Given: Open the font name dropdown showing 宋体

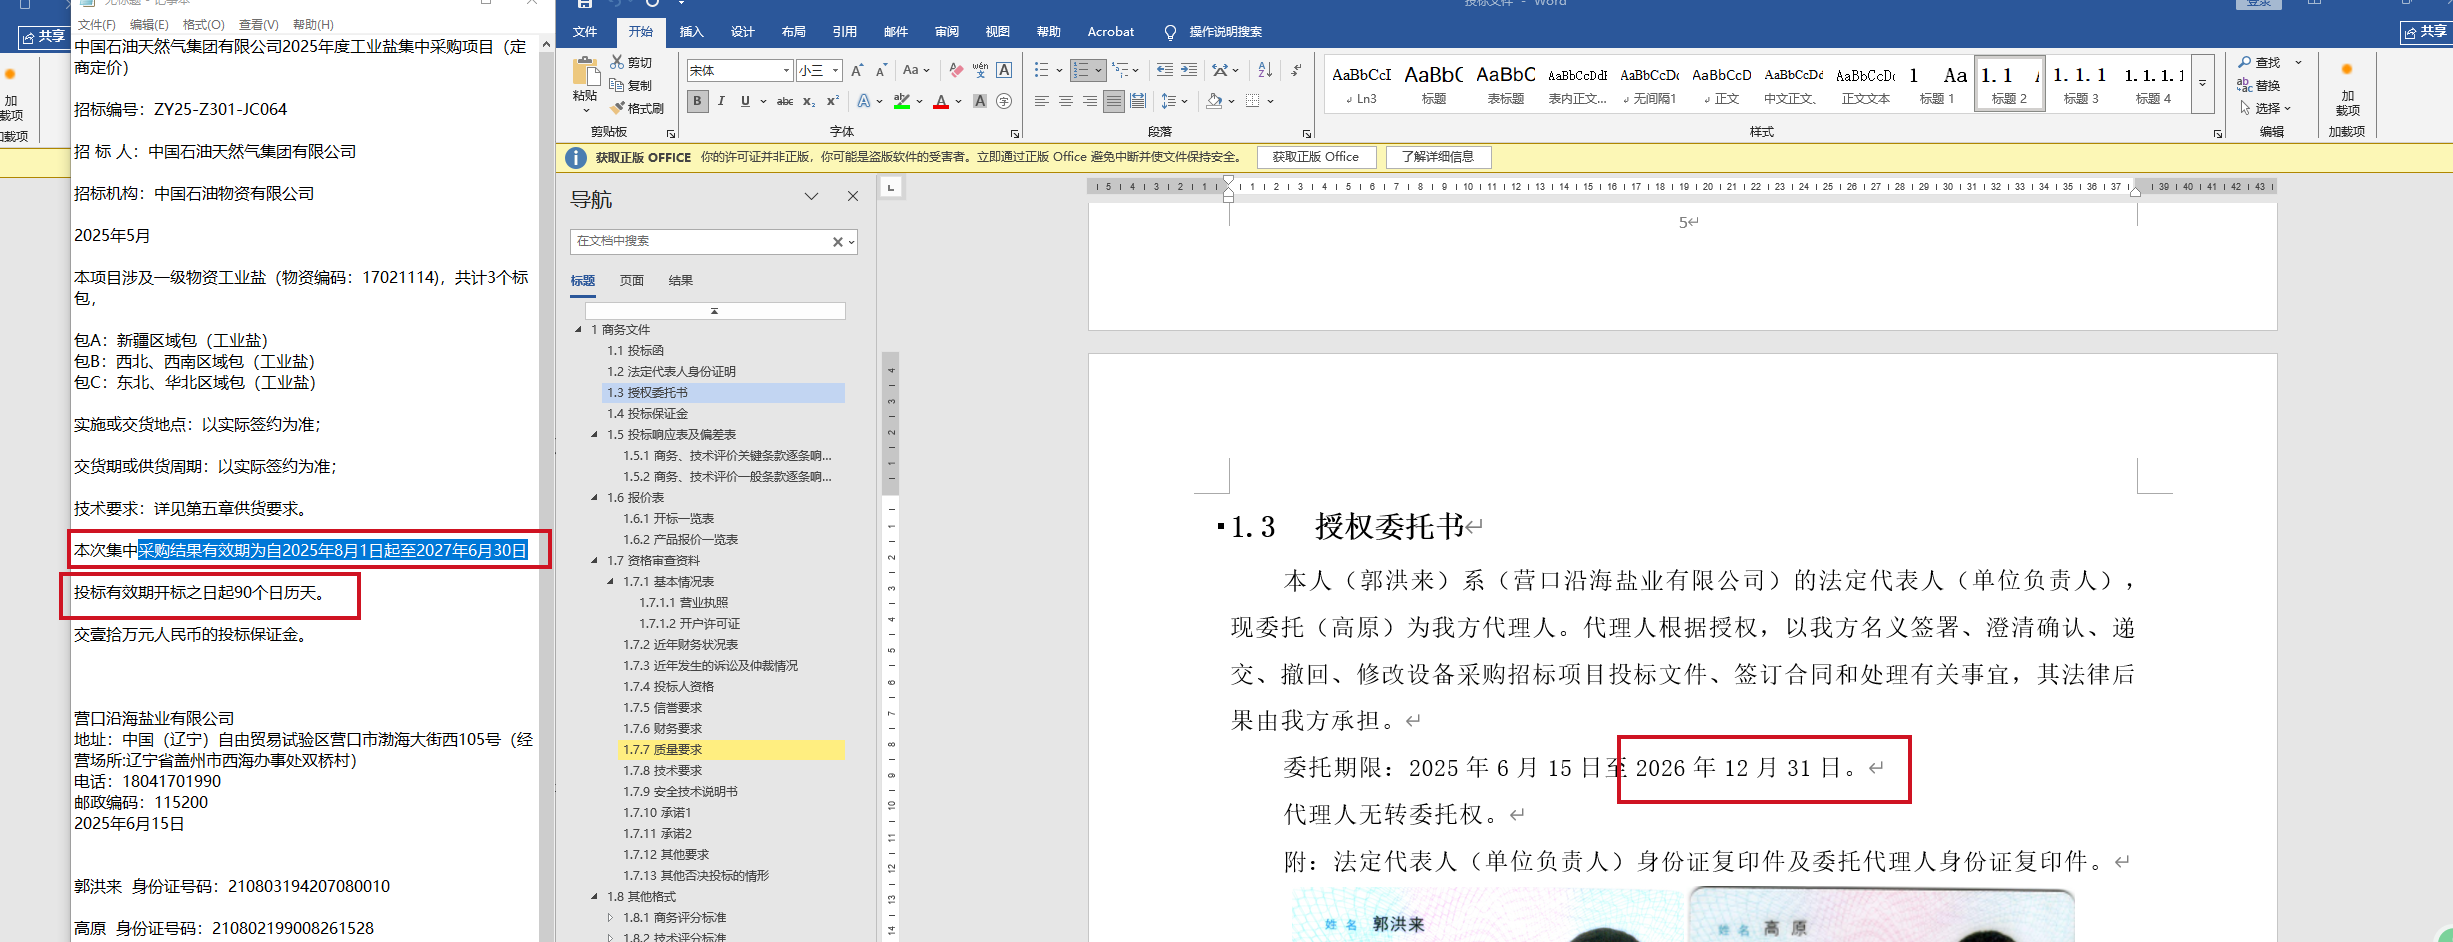Looking at the screenshot, I should (x=786, y=70).
